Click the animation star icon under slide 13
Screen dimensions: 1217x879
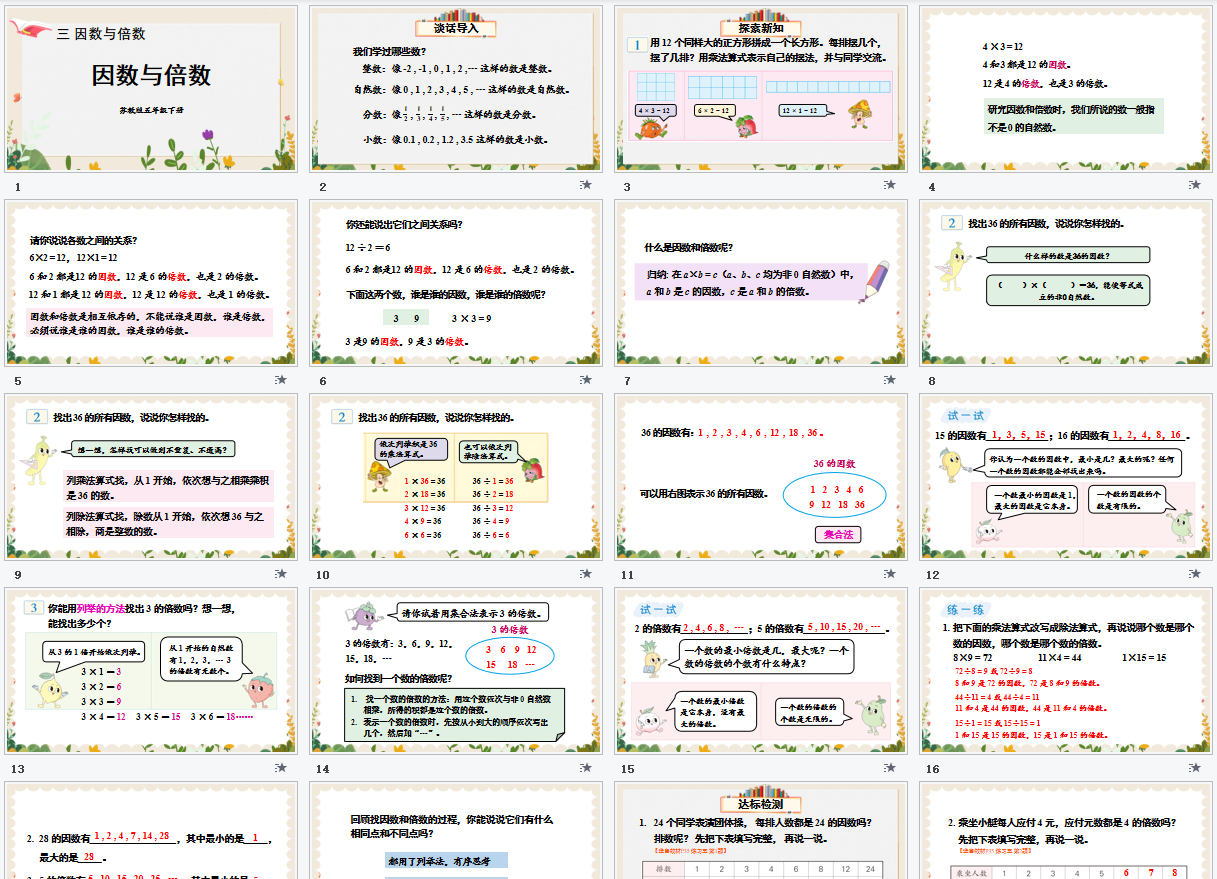(281, 767)
